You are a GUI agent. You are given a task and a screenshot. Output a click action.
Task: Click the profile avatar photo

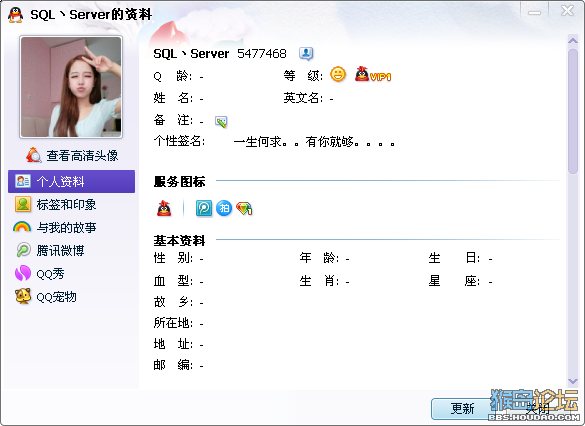click(x=71, y=87)
